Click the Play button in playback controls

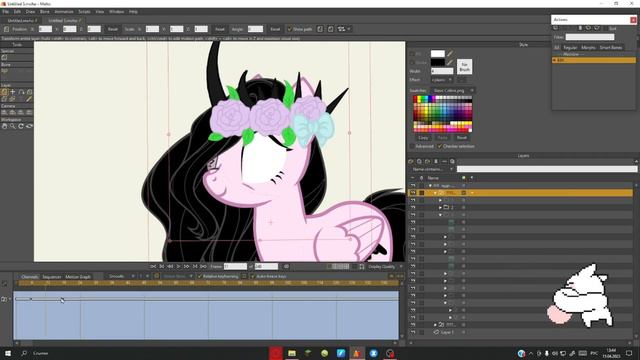point(178,267)
